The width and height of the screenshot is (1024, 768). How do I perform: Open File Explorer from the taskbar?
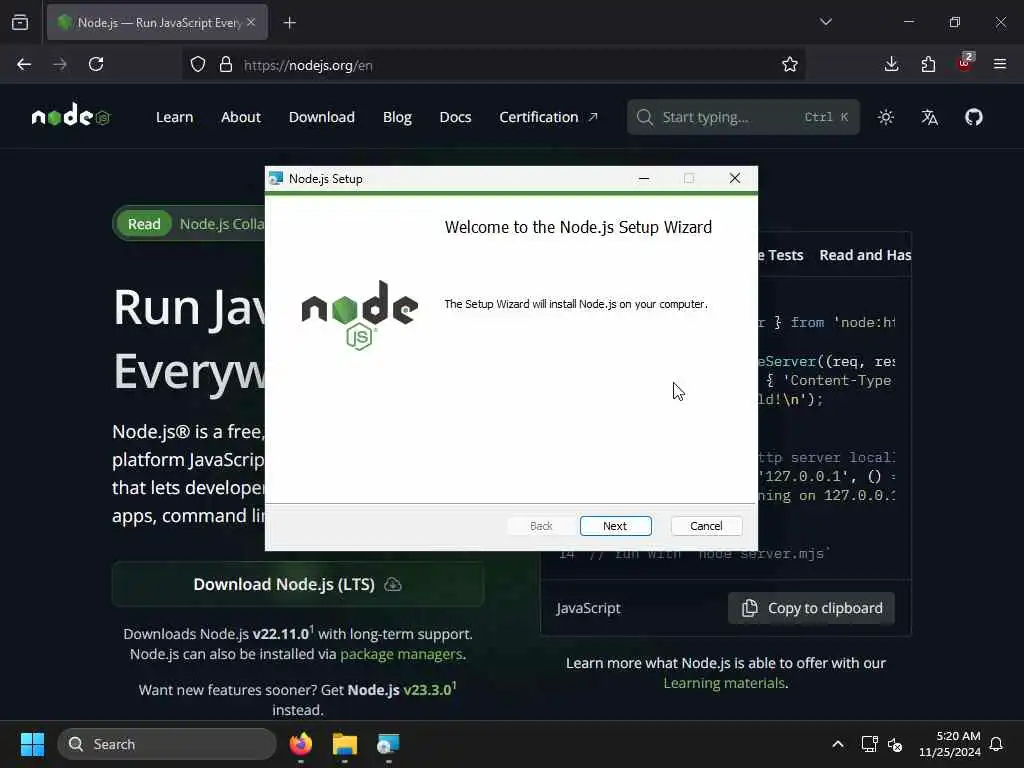(x=344, y=744)
